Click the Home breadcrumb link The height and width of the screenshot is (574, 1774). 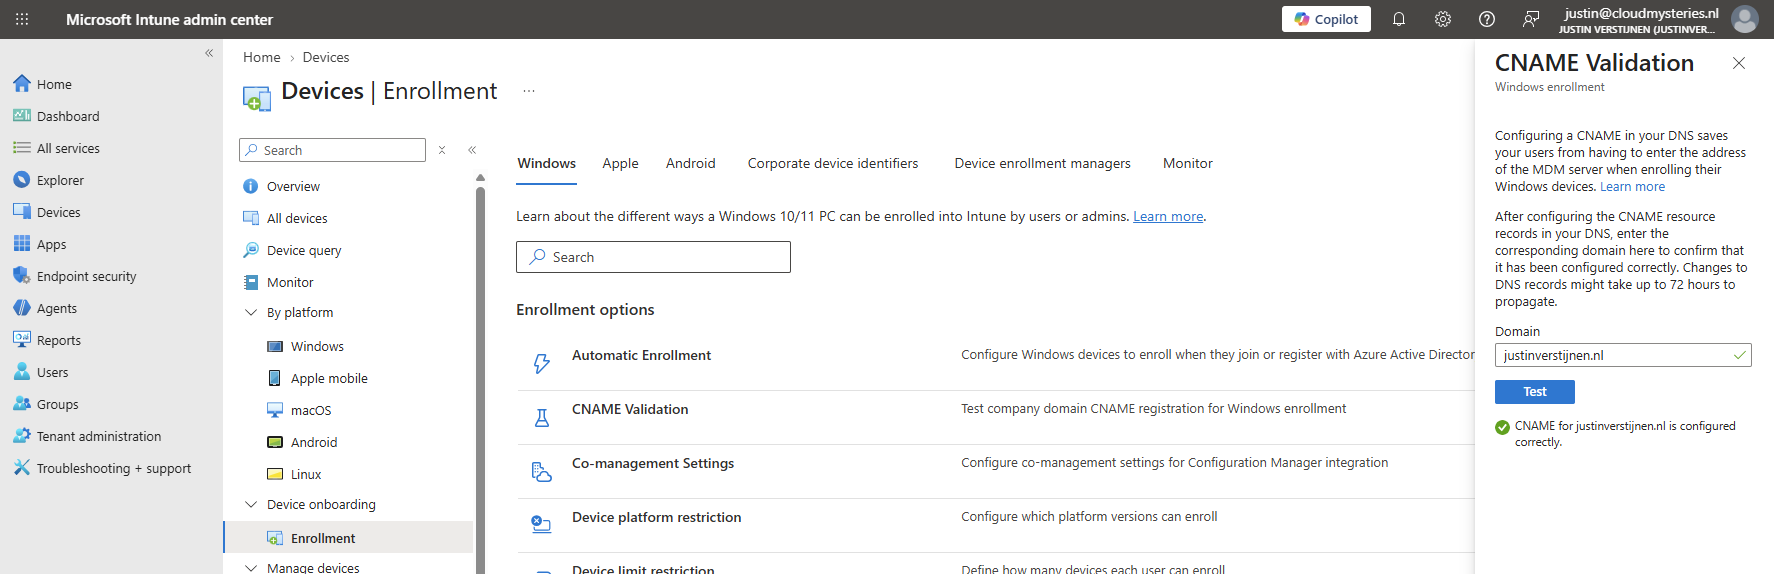point(262,57)
